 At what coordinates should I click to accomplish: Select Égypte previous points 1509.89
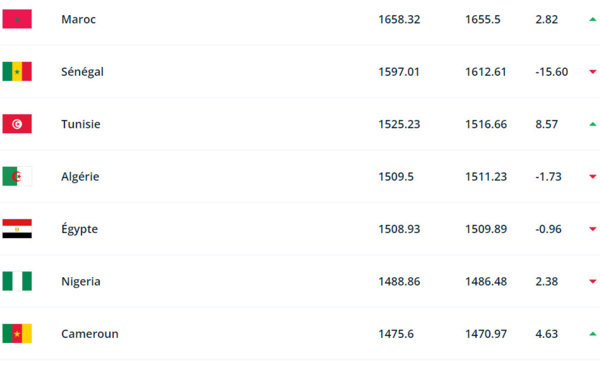tap(486, 229)
